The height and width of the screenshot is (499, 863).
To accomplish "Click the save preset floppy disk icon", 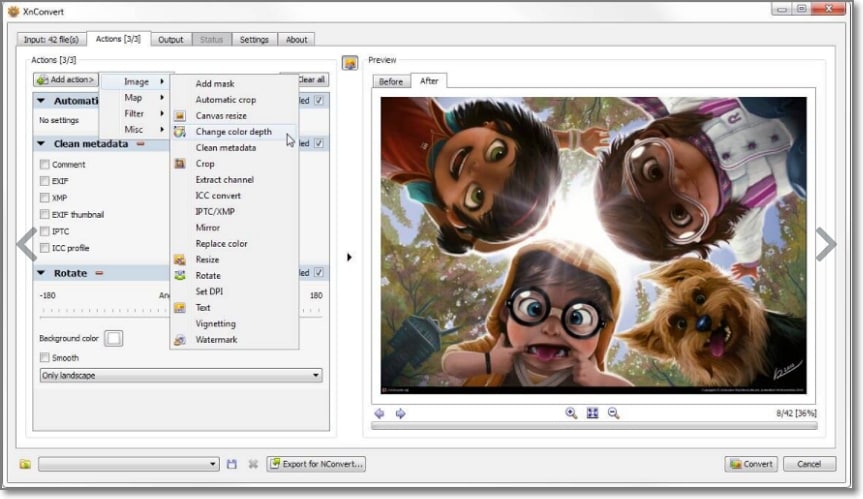I will [x=232, y=464].
